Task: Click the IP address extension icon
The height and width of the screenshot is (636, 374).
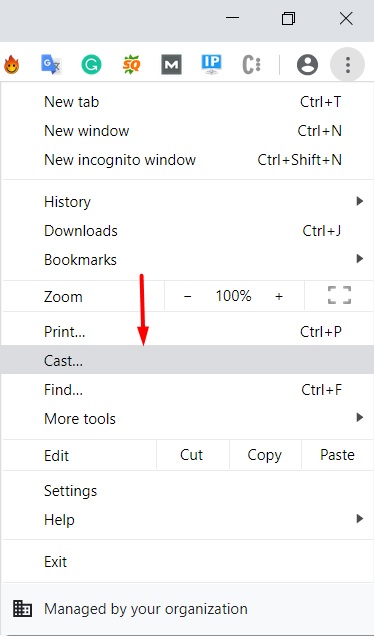Action: point(211,64)
